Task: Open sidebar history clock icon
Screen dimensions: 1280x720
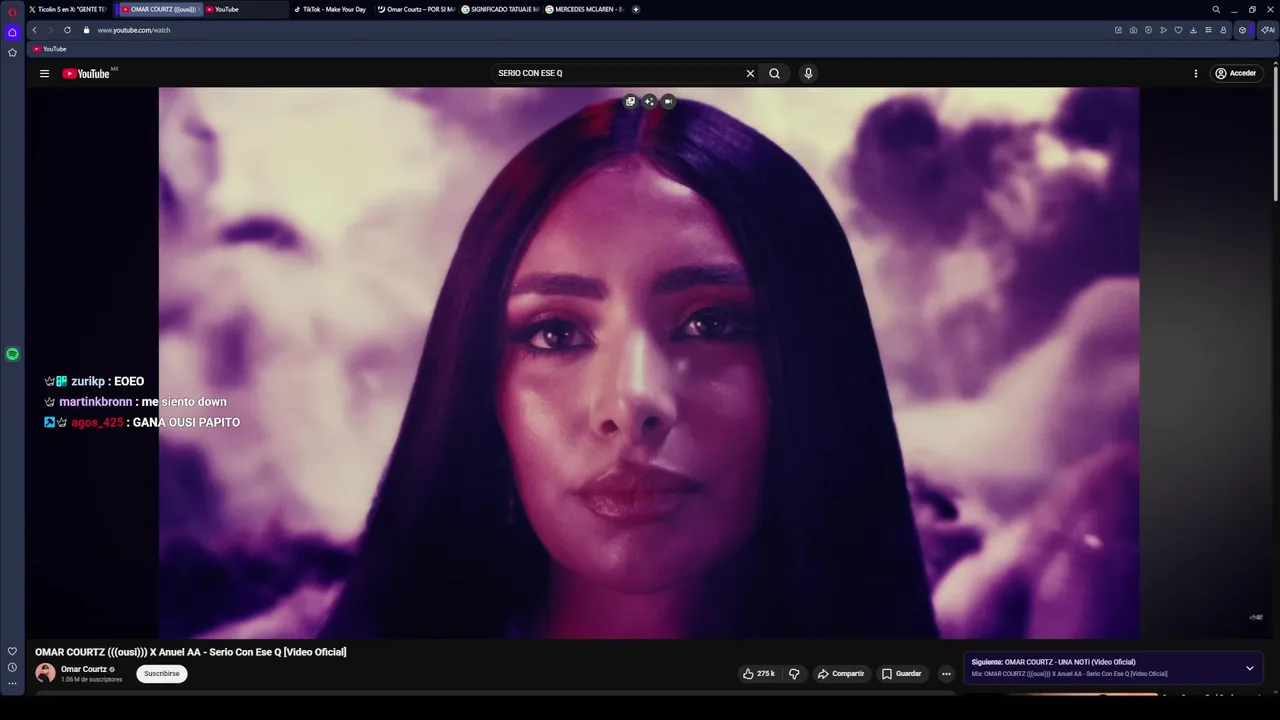Action: coord(12,667)
